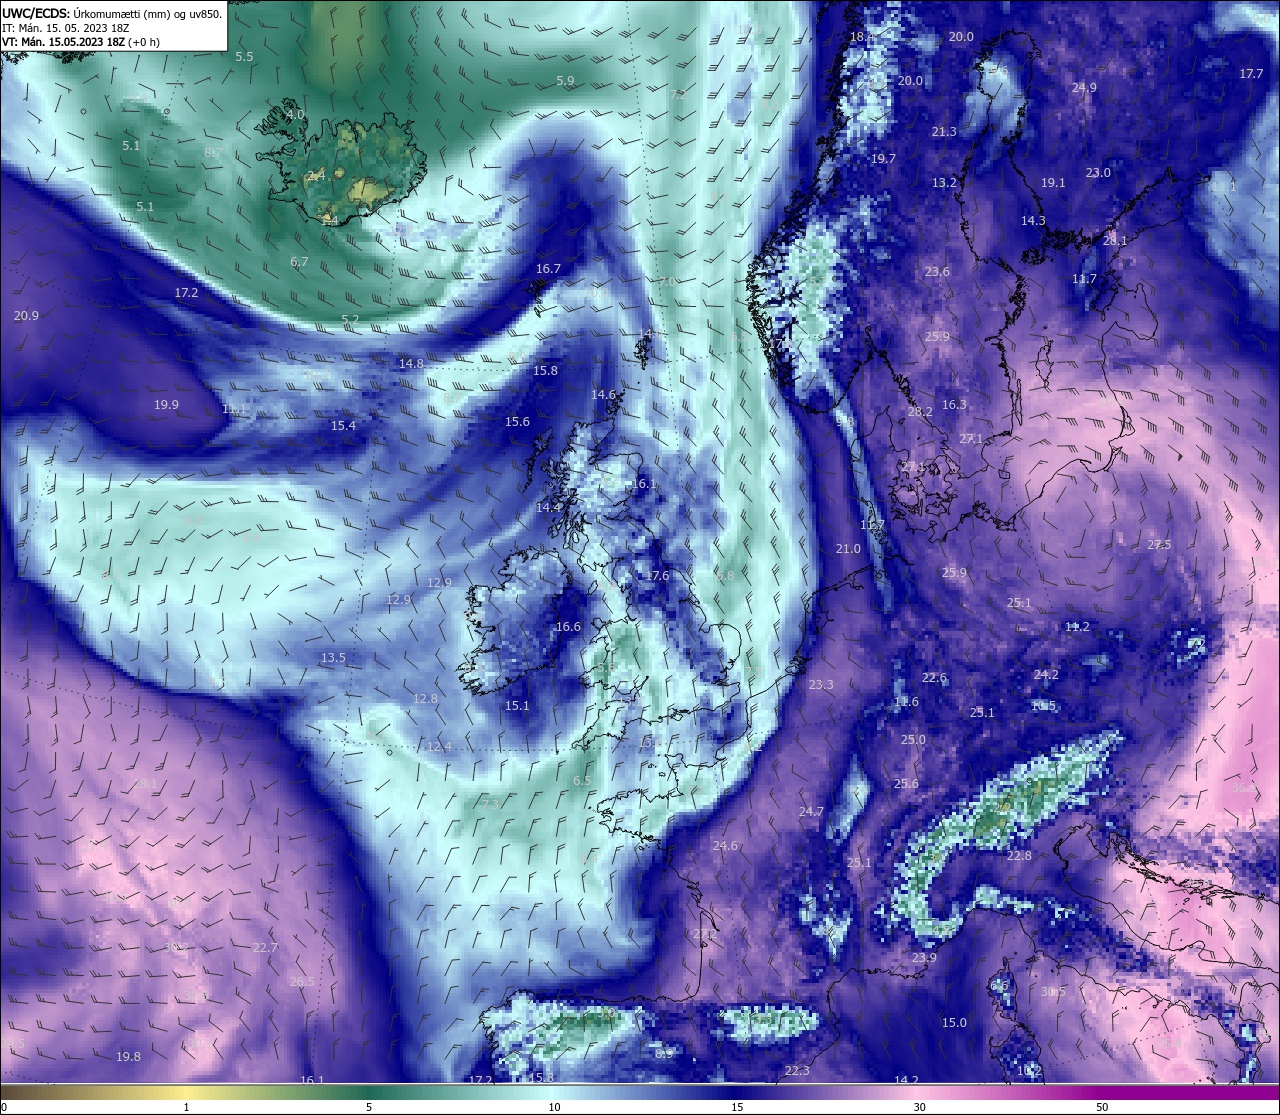Click the 28.2 map value

pyautogui.click(x=920, y=412)
